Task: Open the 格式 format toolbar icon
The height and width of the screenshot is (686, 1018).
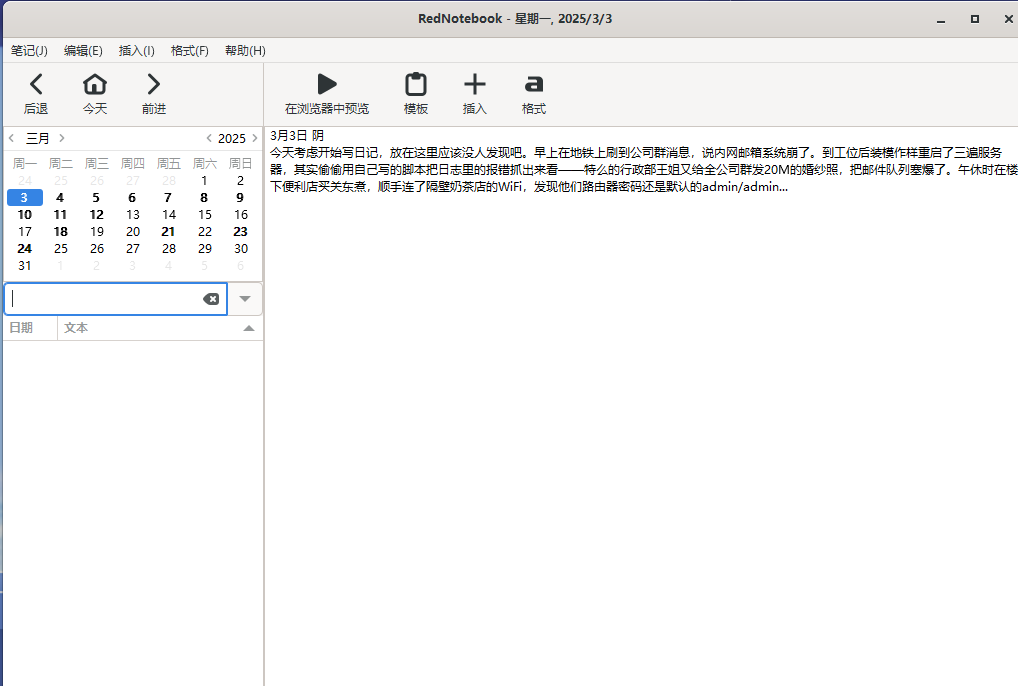Action: (534, 84)
